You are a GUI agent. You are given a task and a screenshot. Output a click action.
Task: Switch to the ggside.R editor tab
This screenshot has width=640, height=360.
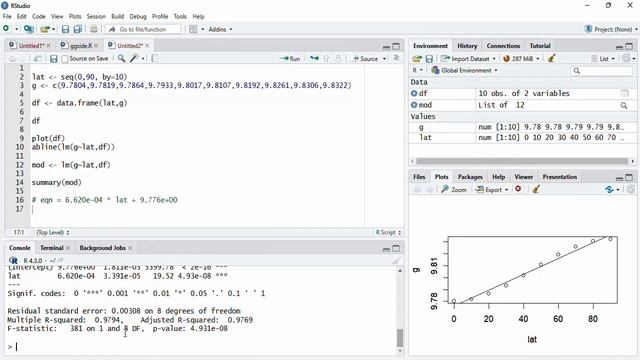click(x=80, y=46)
